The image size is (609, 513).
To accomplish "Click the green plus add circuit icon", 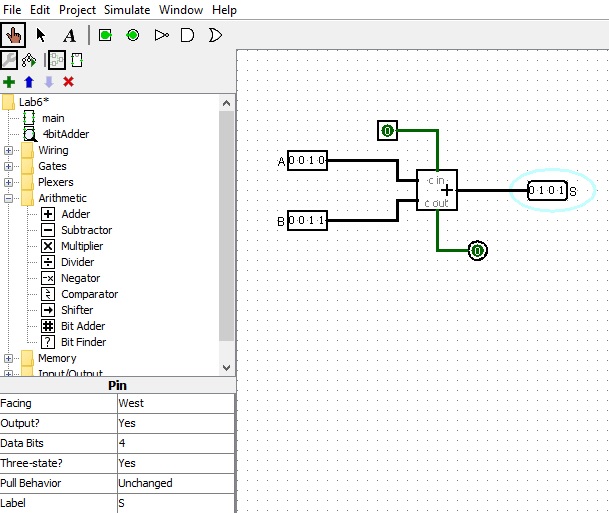I will 9,82.
